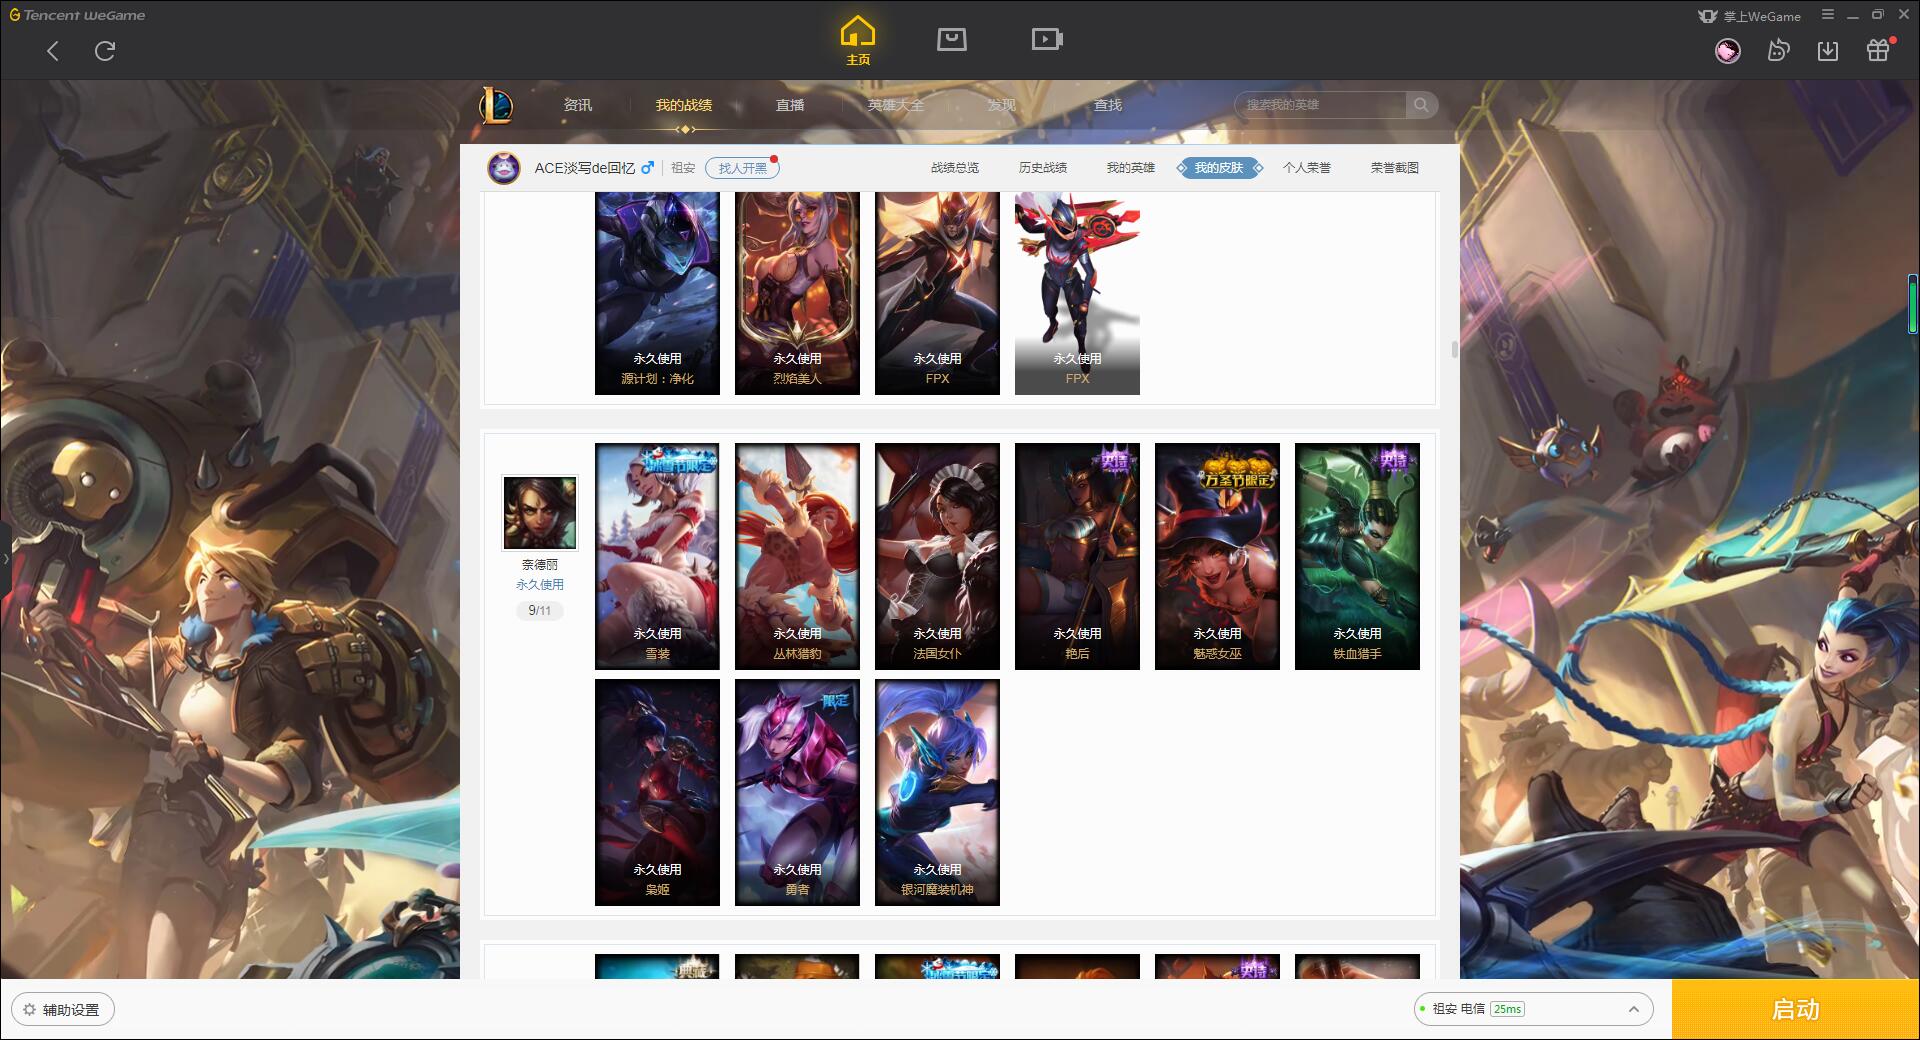The height and width of the screenshot is (1040, 1920).
Task: Switch to the 我的英雄 sub-tab
Action: pyautogui.click(x=1131, y=168)
